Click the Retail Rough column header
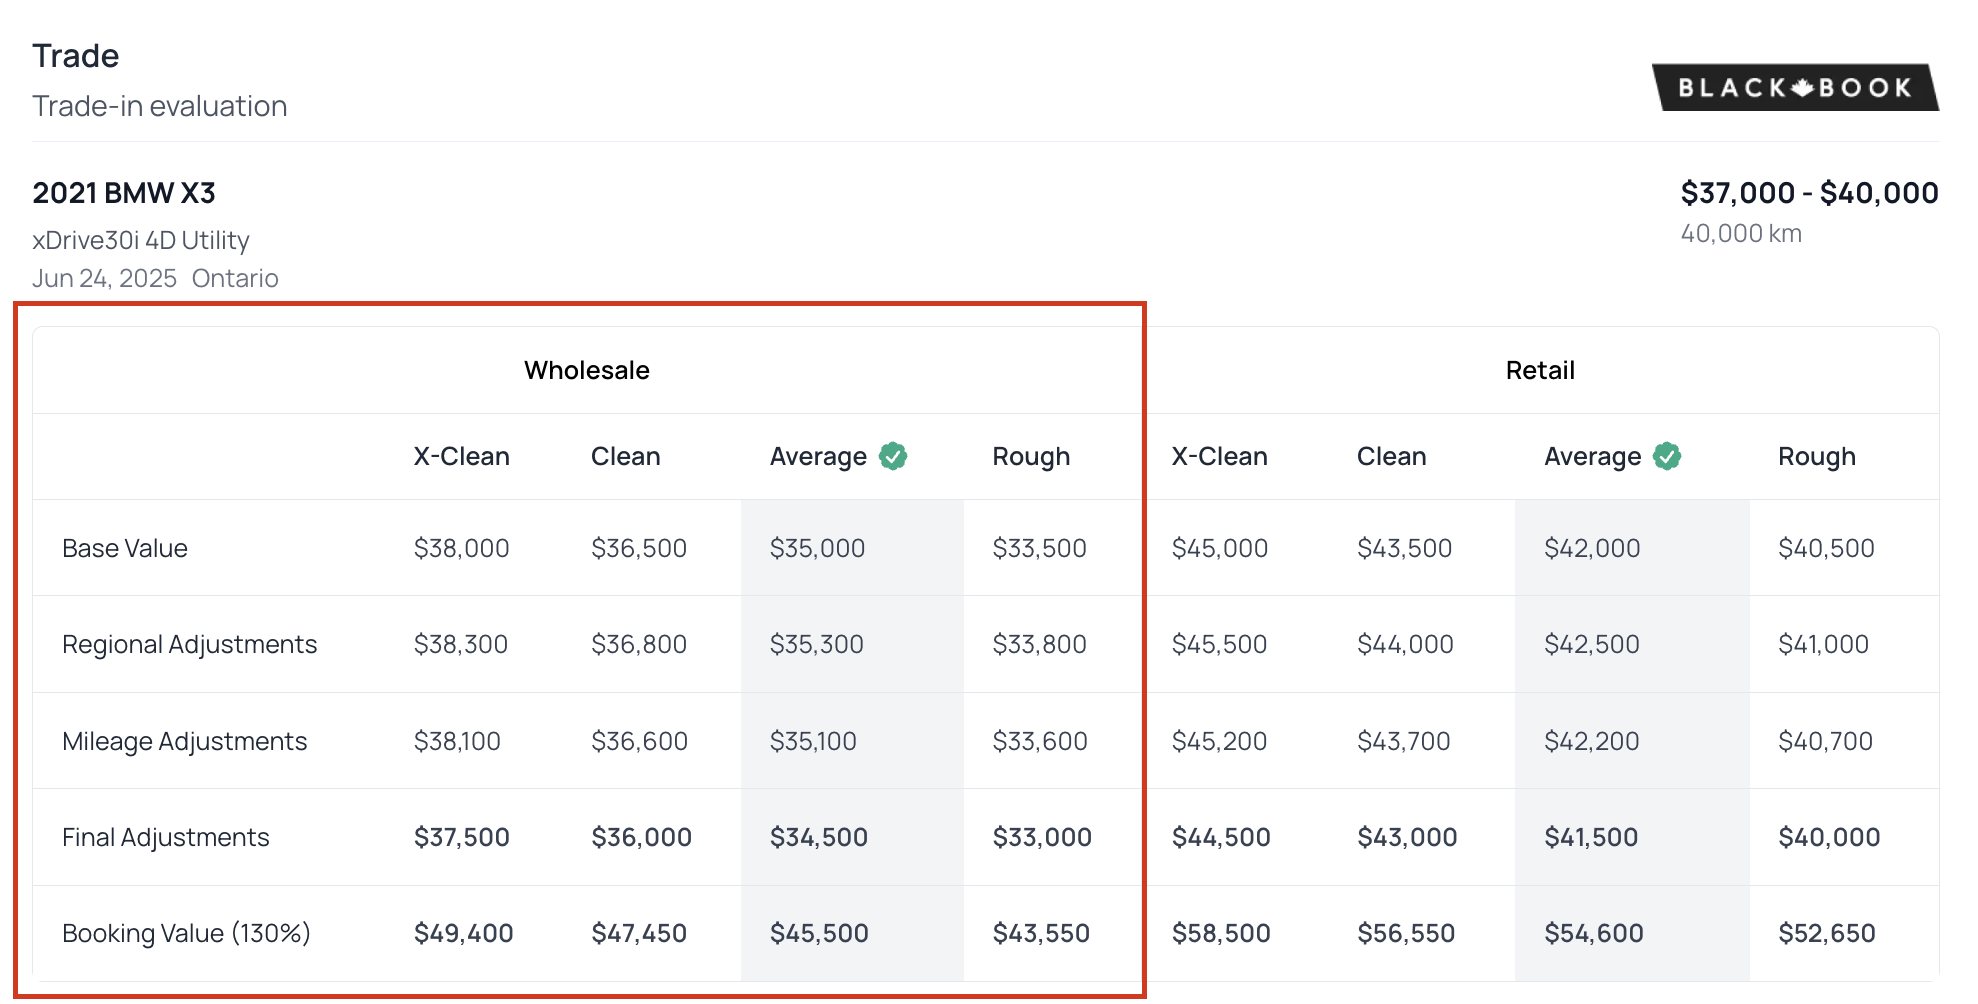 tap(1816, 456)
